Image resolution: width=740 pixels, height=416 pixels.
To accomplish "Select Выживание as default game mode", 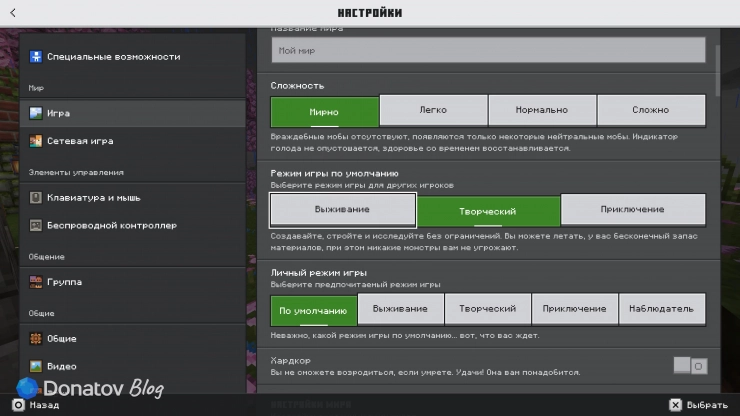I will pyautogui.click(x=343, y=210).
